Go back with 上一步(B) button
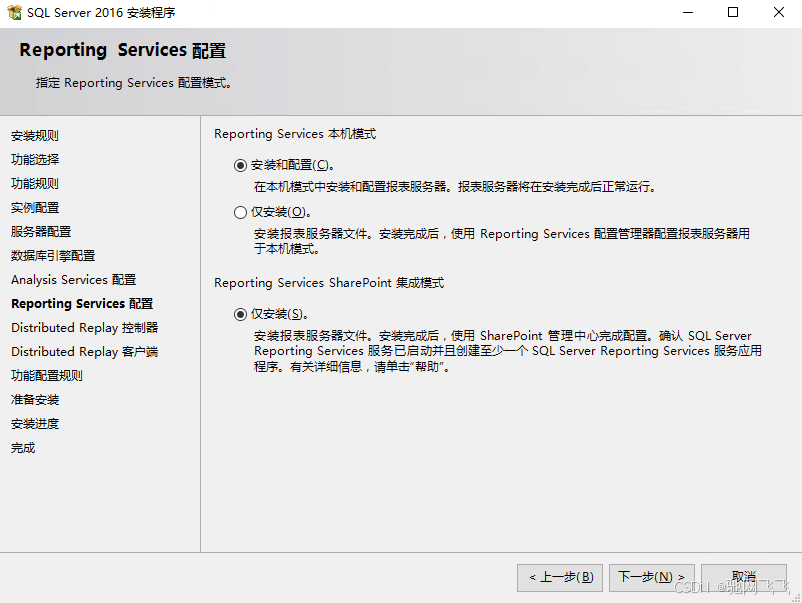Viewport: 802px width, 603px height. pos(560,577)
